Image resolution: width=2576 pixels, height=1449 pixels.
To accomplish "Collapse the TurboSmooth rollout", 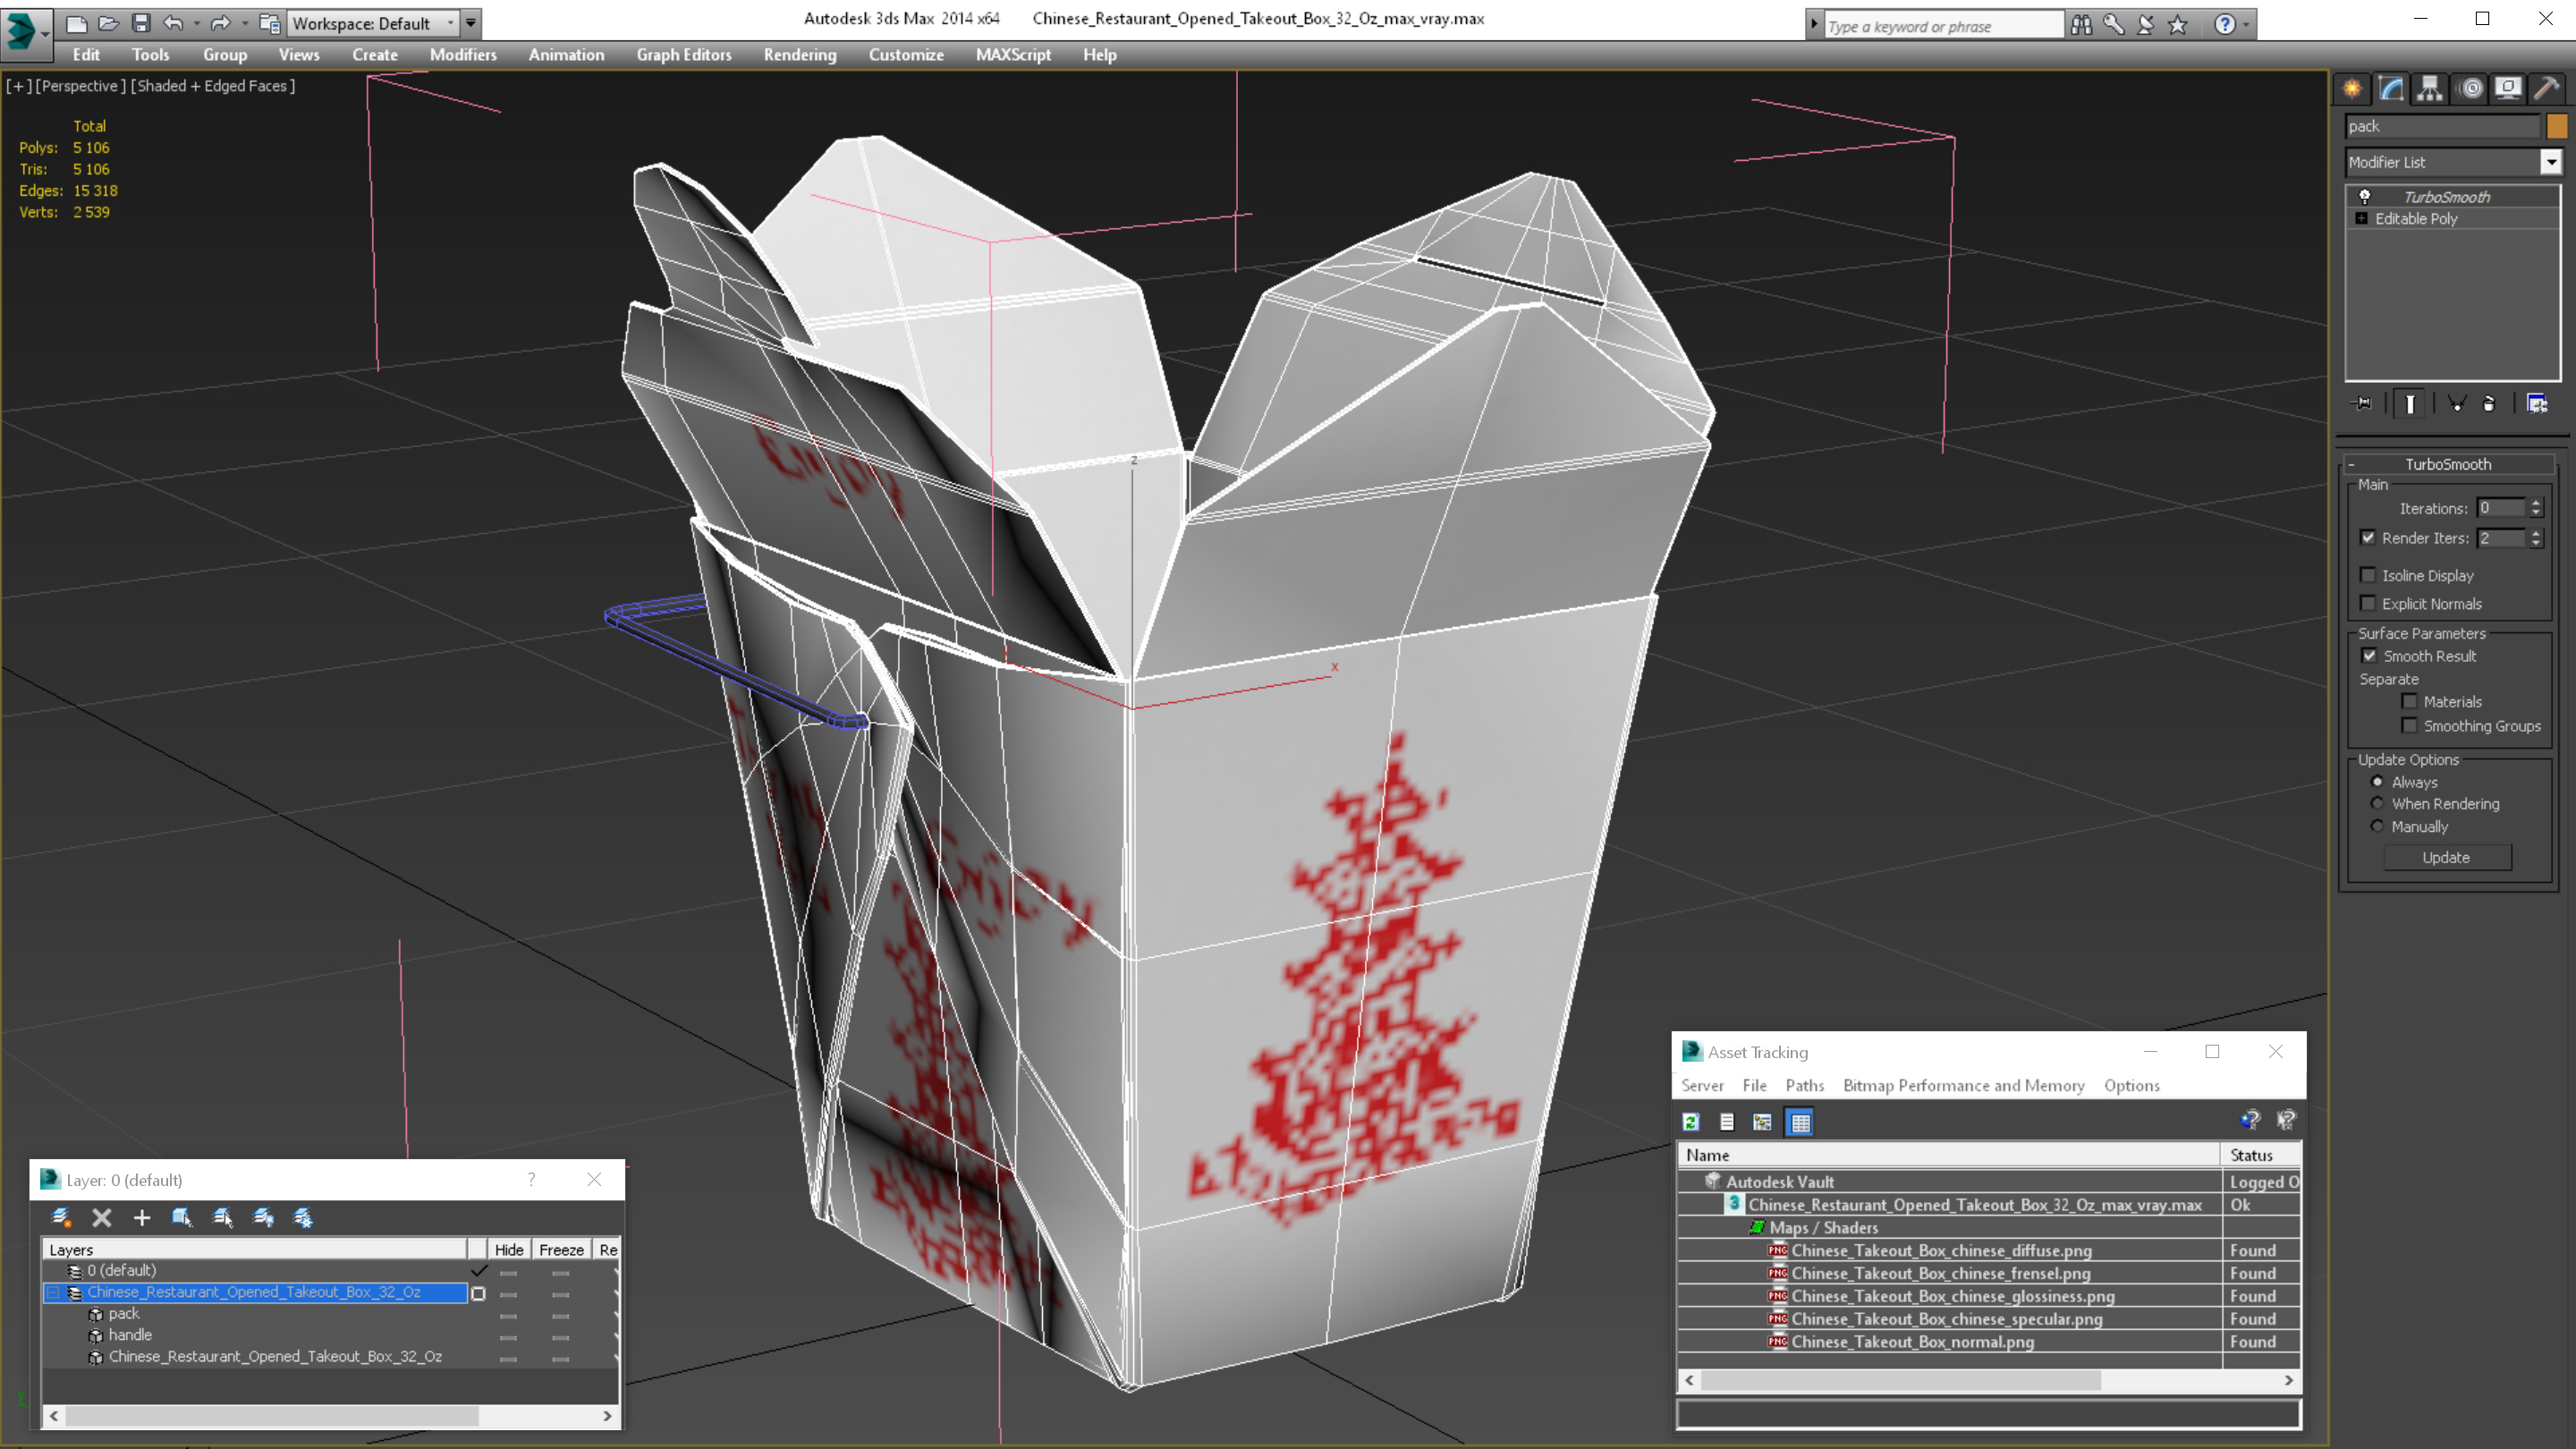I will click(x=2448, y=464).
